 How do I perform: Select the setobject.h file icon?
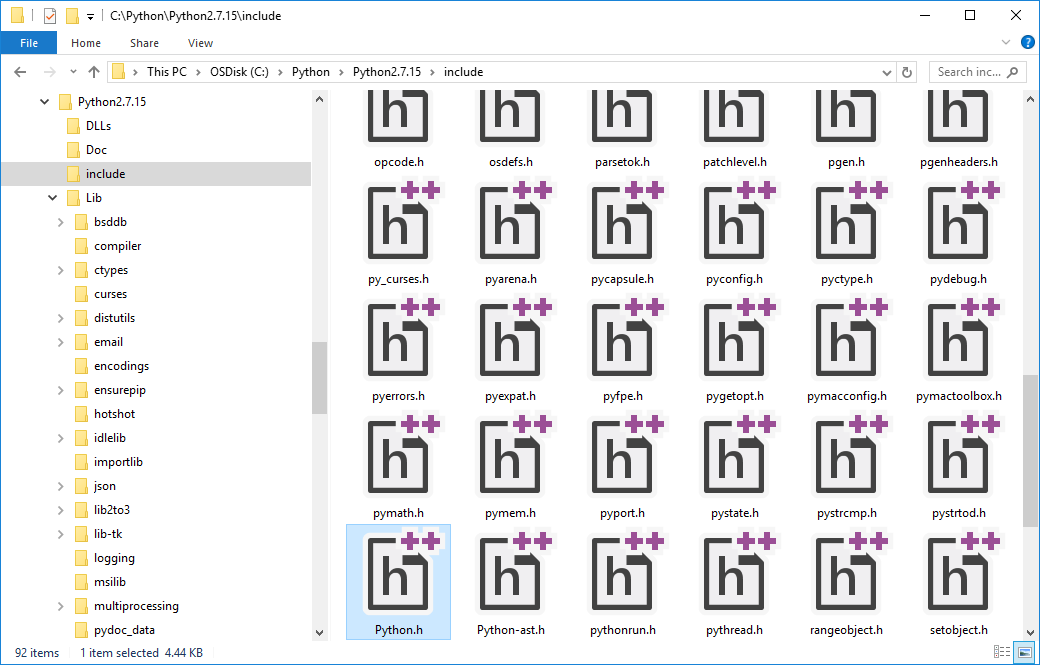958,574
